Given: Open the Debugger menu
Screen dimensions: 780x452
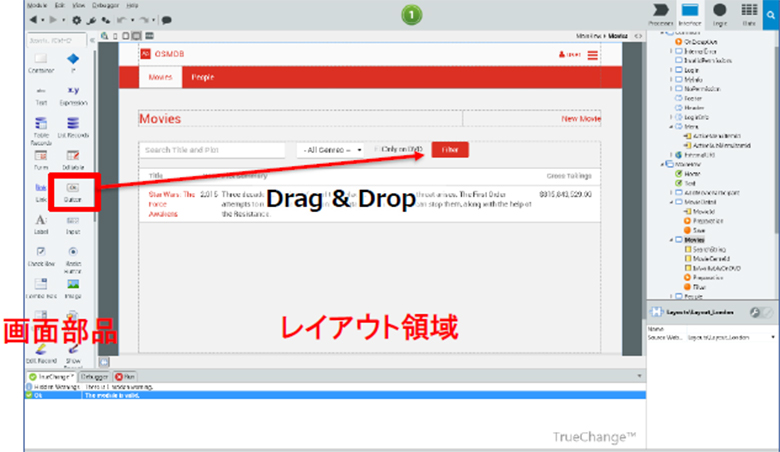Looking at the screenshot, I should (x=105, y=5).
